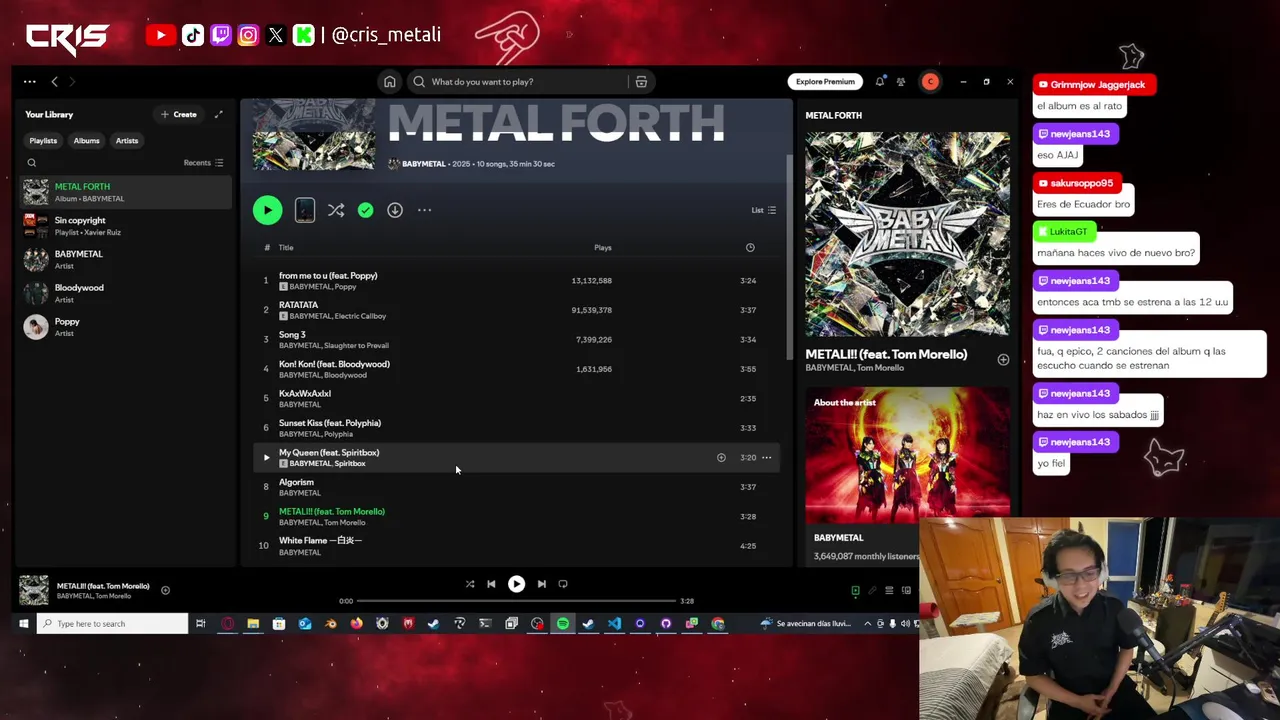1280x720 pixels.
Task: Focus the 'What do you want to play?' search box
Action: 520,82
